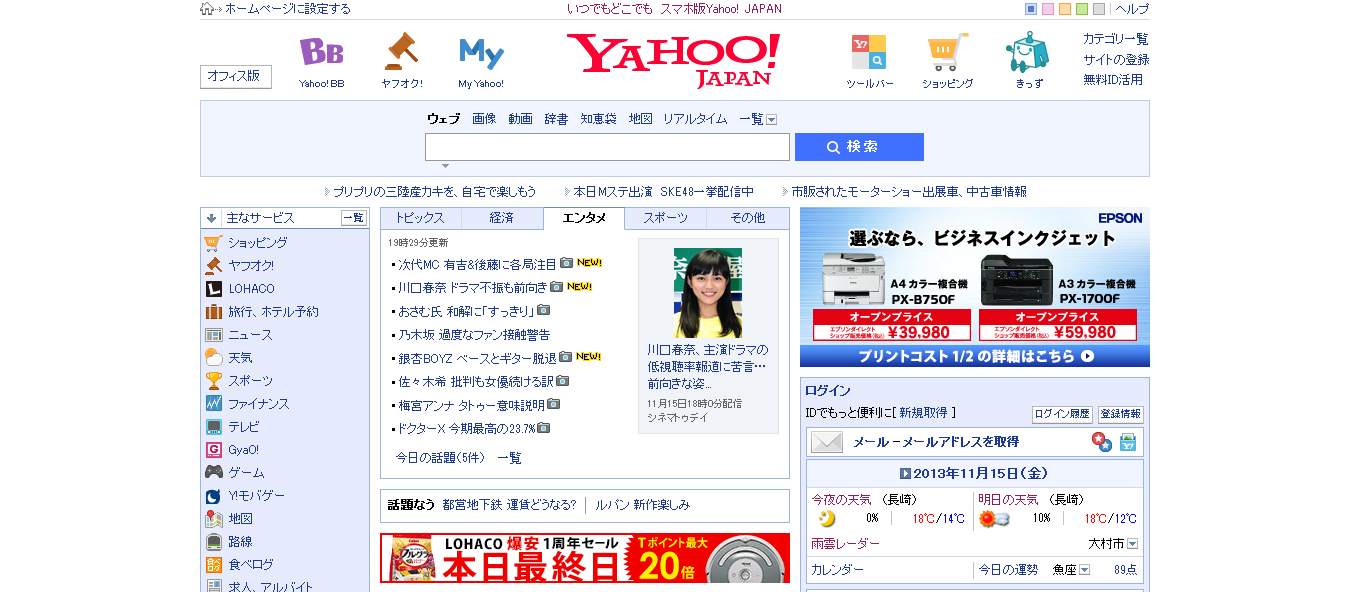The width and height of the screenshot is (1349, 592).
Task: Open the ヘルプ link
Action: coord(1132,9)
